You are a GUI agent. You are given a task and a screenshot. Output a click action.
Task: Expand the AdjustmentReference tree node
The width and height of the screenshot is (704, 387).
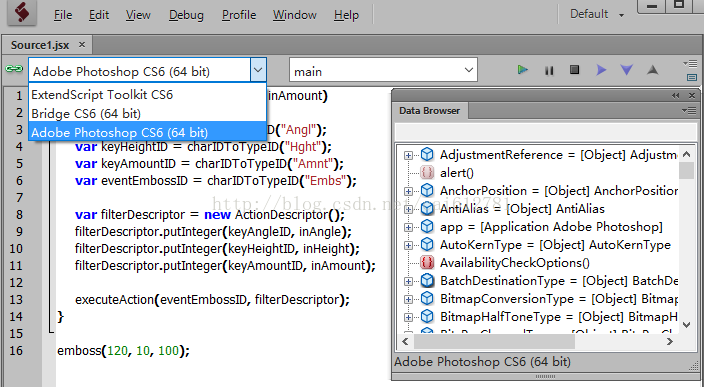click(x=408, y=155)
